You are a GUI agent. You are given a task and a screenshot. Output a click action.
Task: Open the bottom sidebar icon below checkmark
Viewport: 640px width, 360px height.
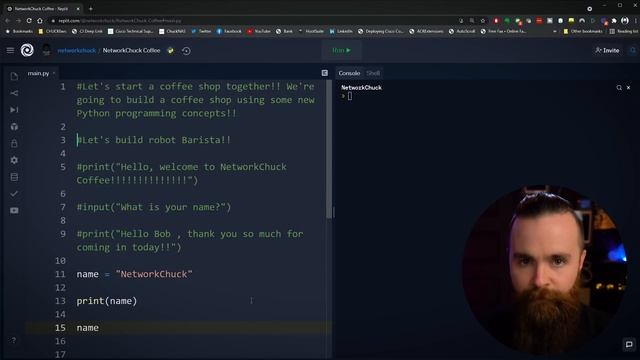(x=14, y=210)
